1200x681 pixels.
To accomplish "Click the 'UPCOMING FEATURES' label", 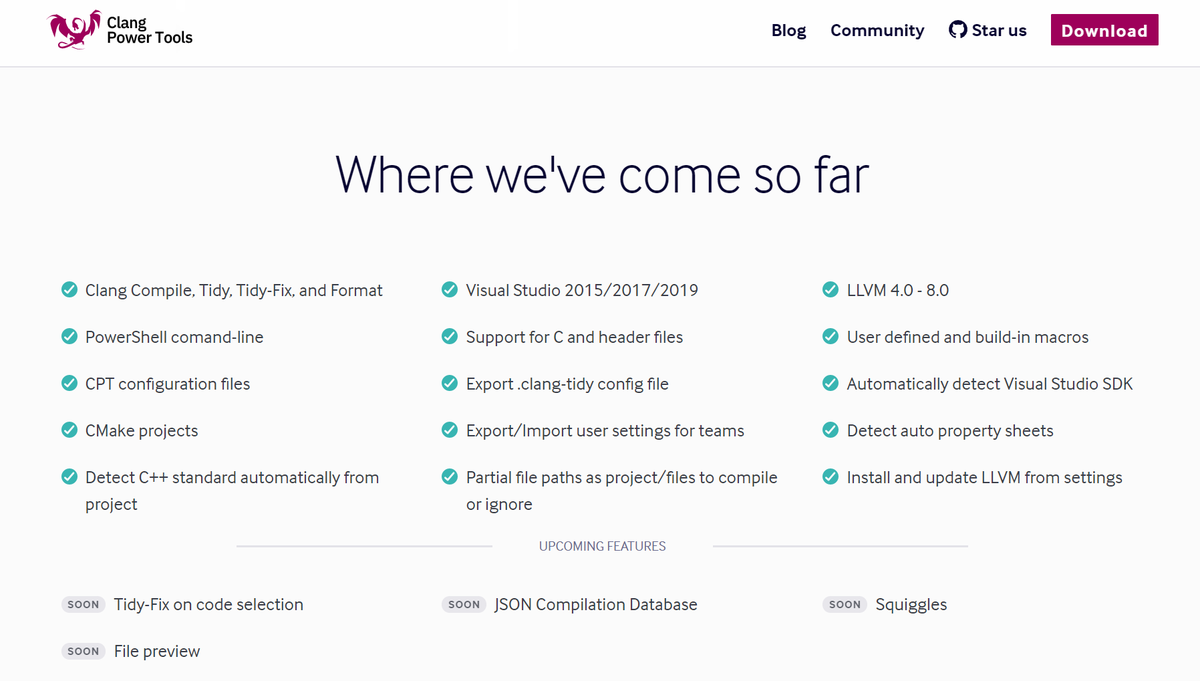I will pyautogui.click(x=602, y=546).
